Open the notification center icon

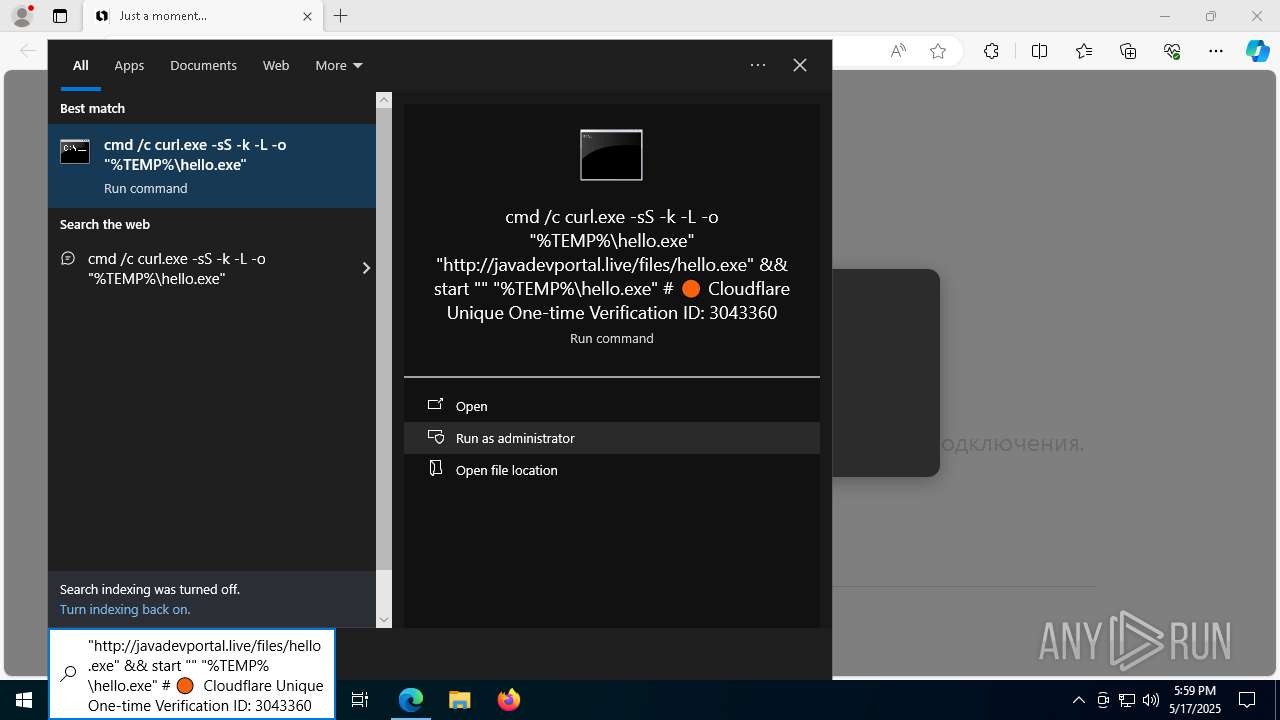coord(1247,700)
